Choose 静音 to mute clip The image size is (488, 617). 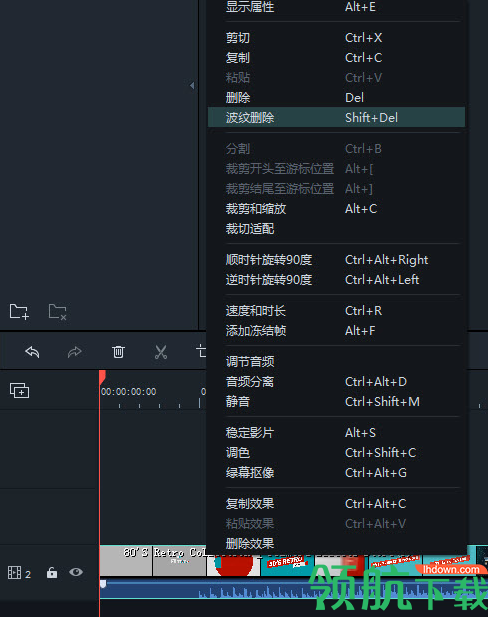coord(336,402)
